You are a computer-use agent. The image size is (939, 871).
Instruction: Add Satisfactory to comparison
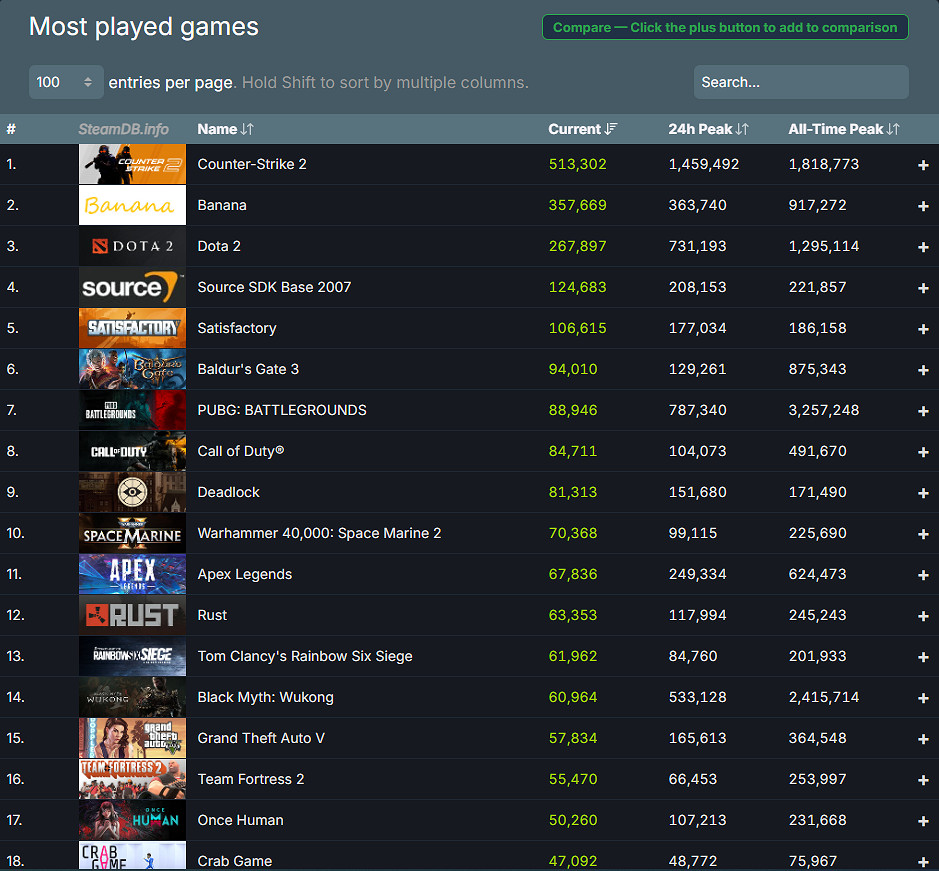pos(923,328)
